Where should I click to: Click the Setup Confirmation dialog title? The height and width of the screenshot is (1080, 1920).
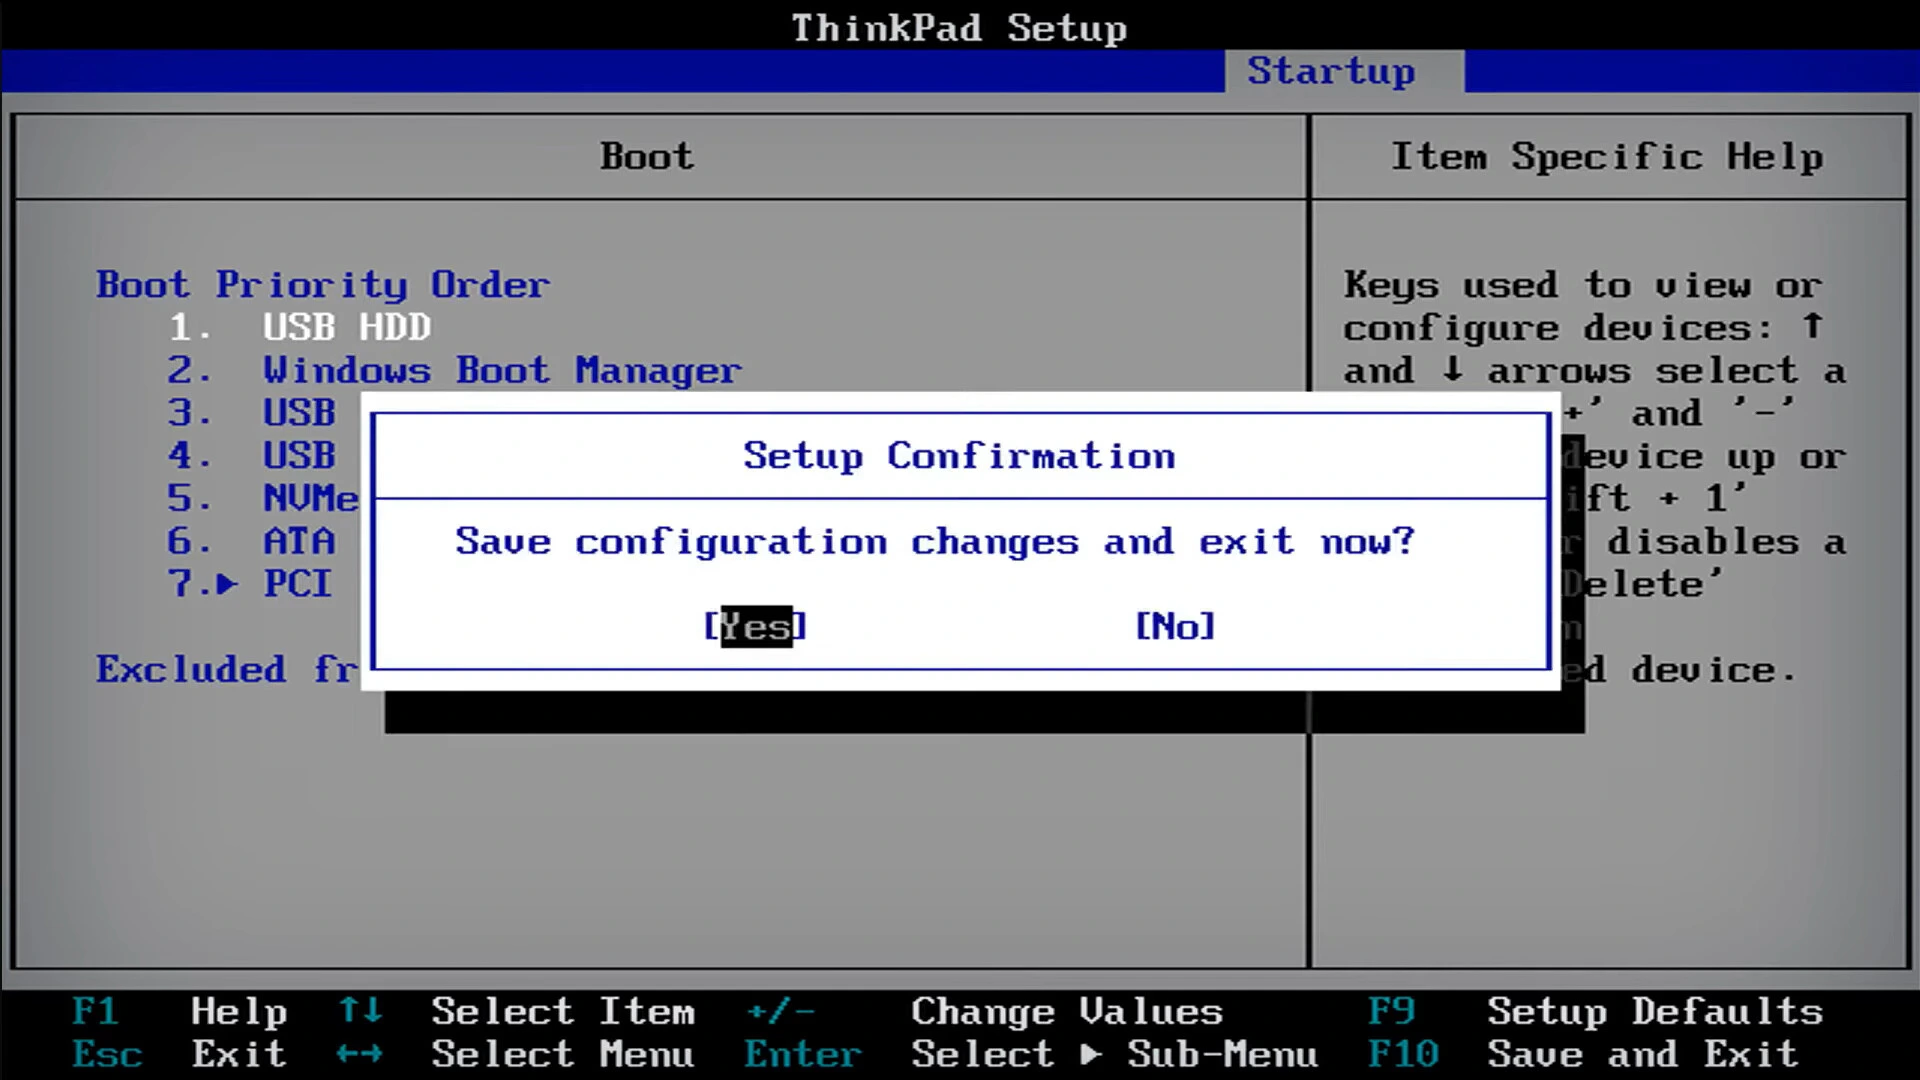pyautogui.click(x=959, y=456)
